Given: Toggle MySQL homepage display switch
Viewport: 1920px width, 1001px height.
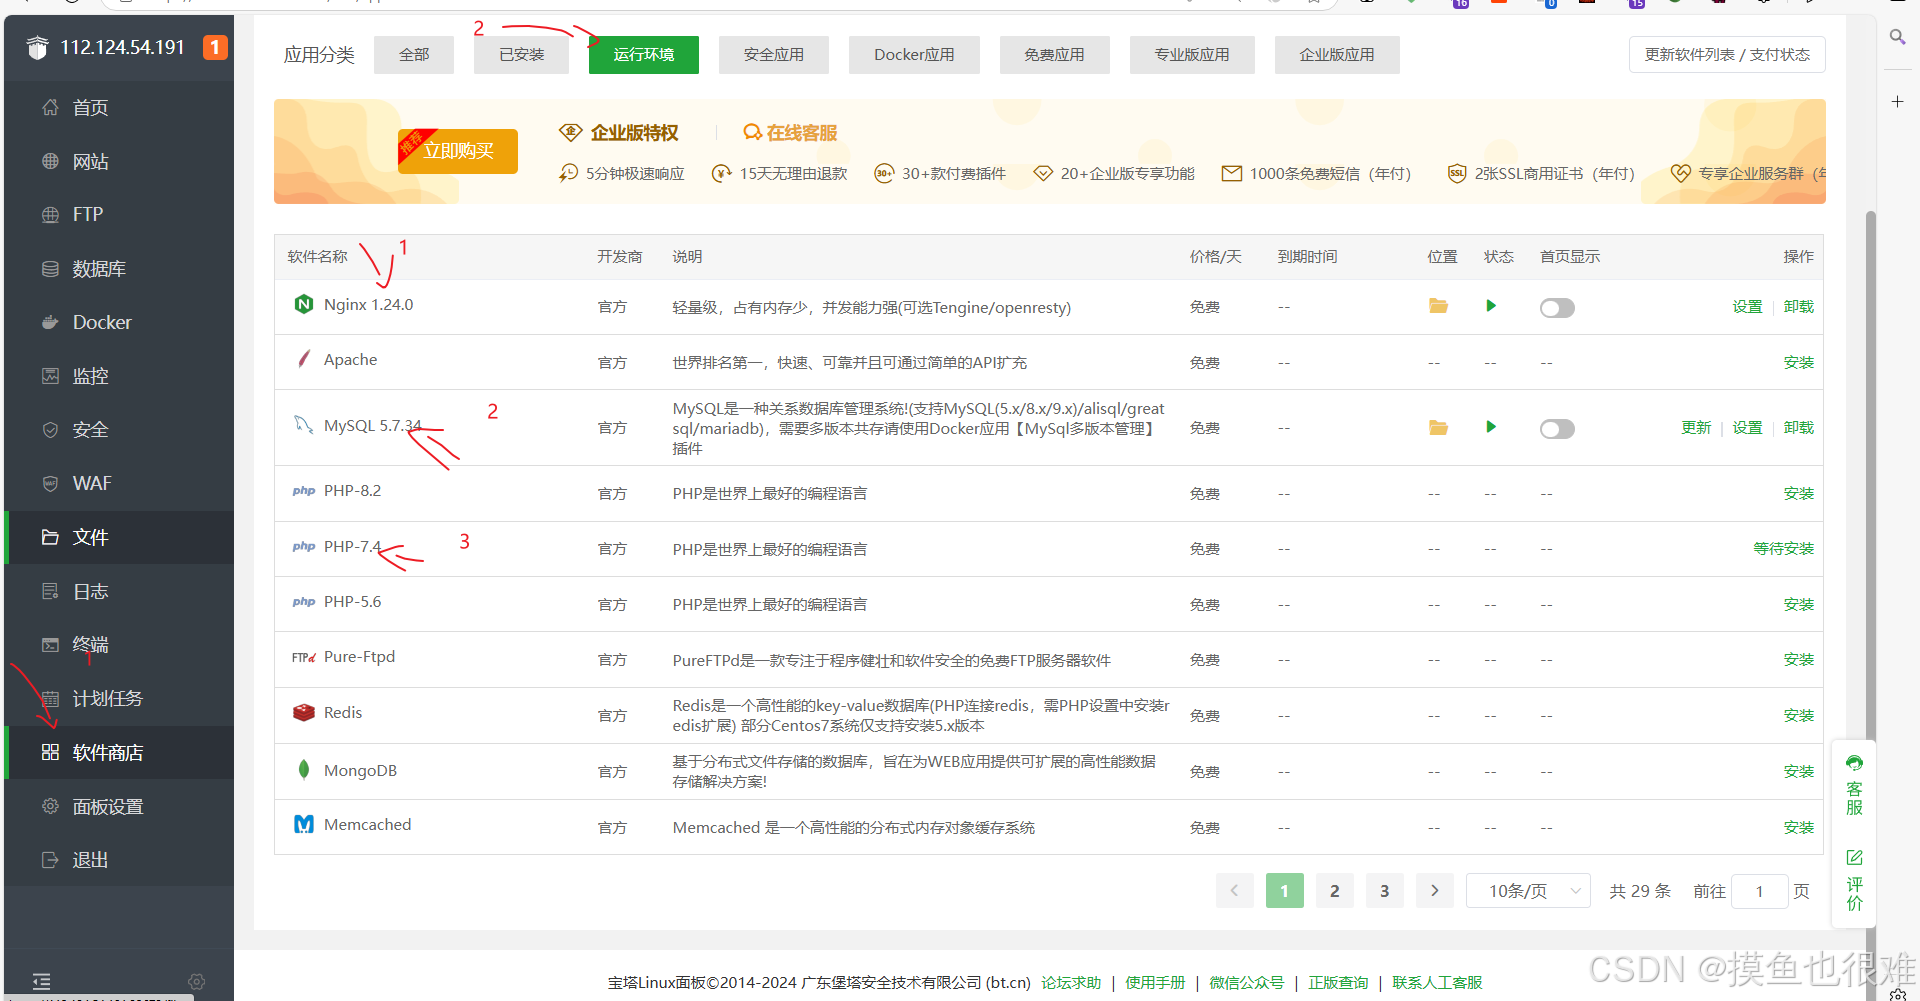Looking at the screenshot, I should coord(1557,429).
